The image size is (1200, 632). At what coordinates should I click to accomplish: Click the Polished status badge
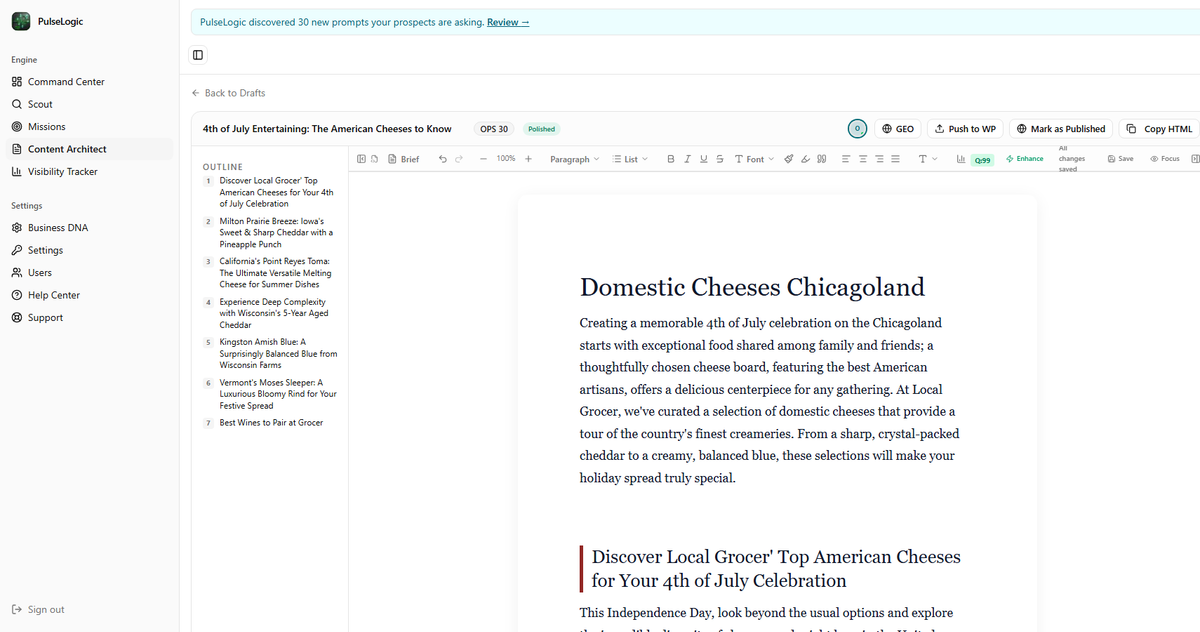click(x=541, y=129)
